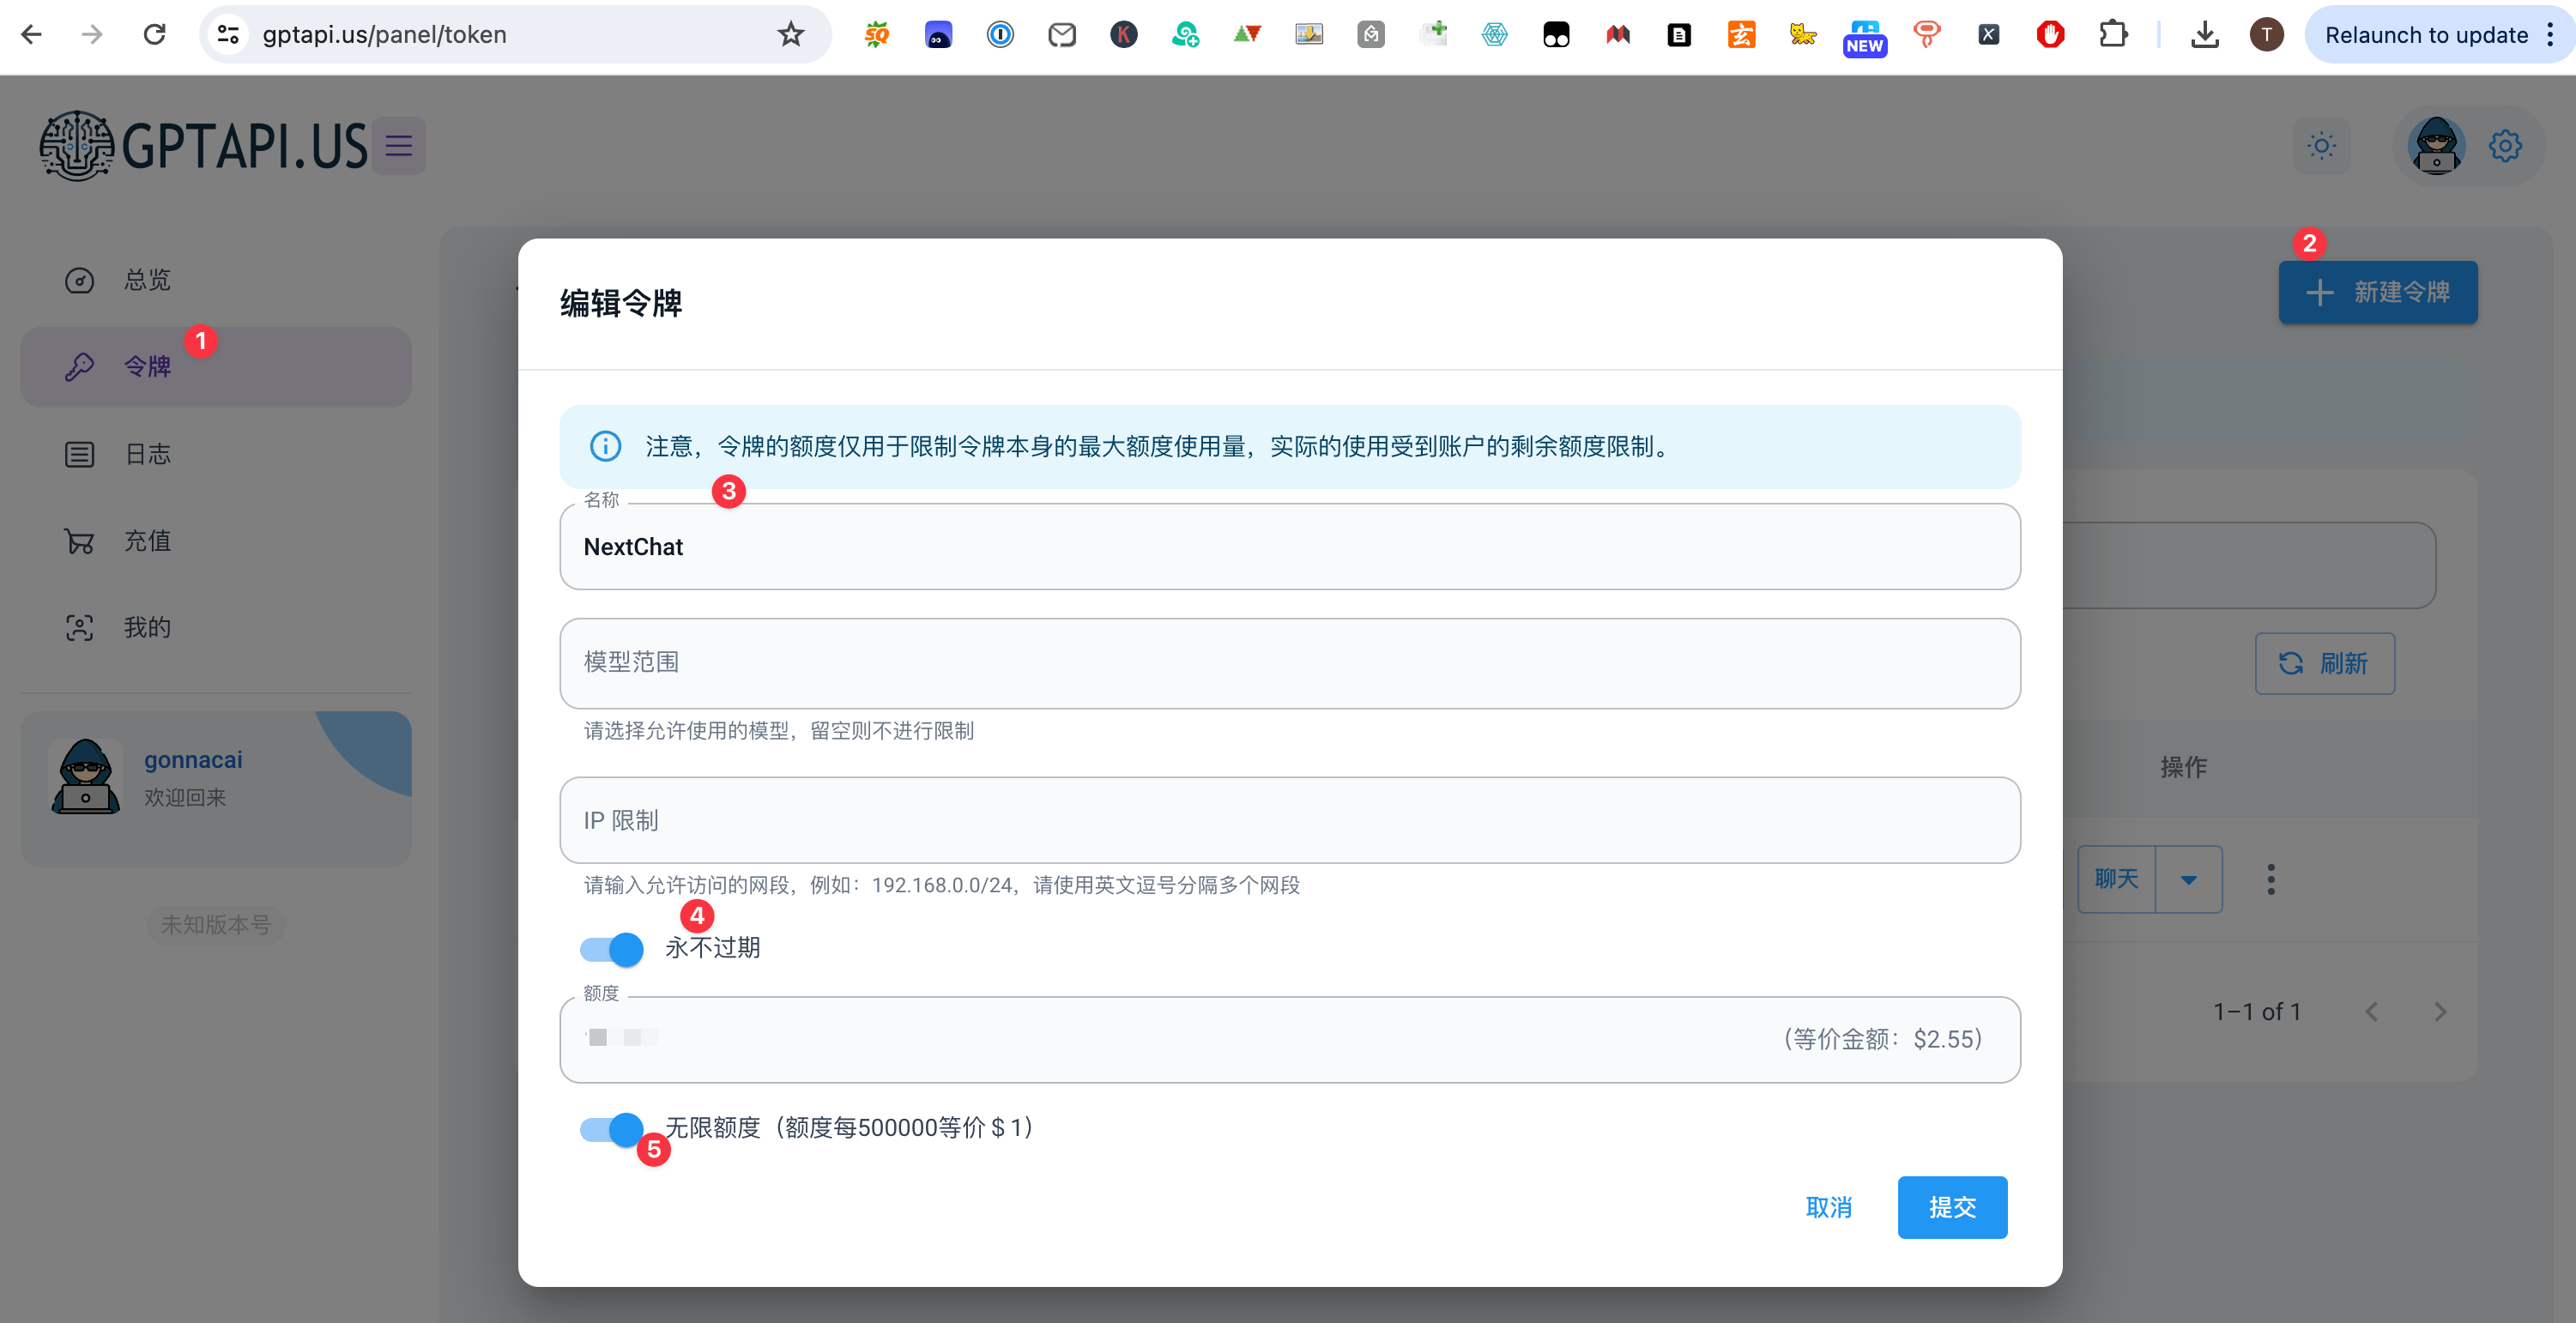Click the 操作 column header

click(x=2184, y=767)
